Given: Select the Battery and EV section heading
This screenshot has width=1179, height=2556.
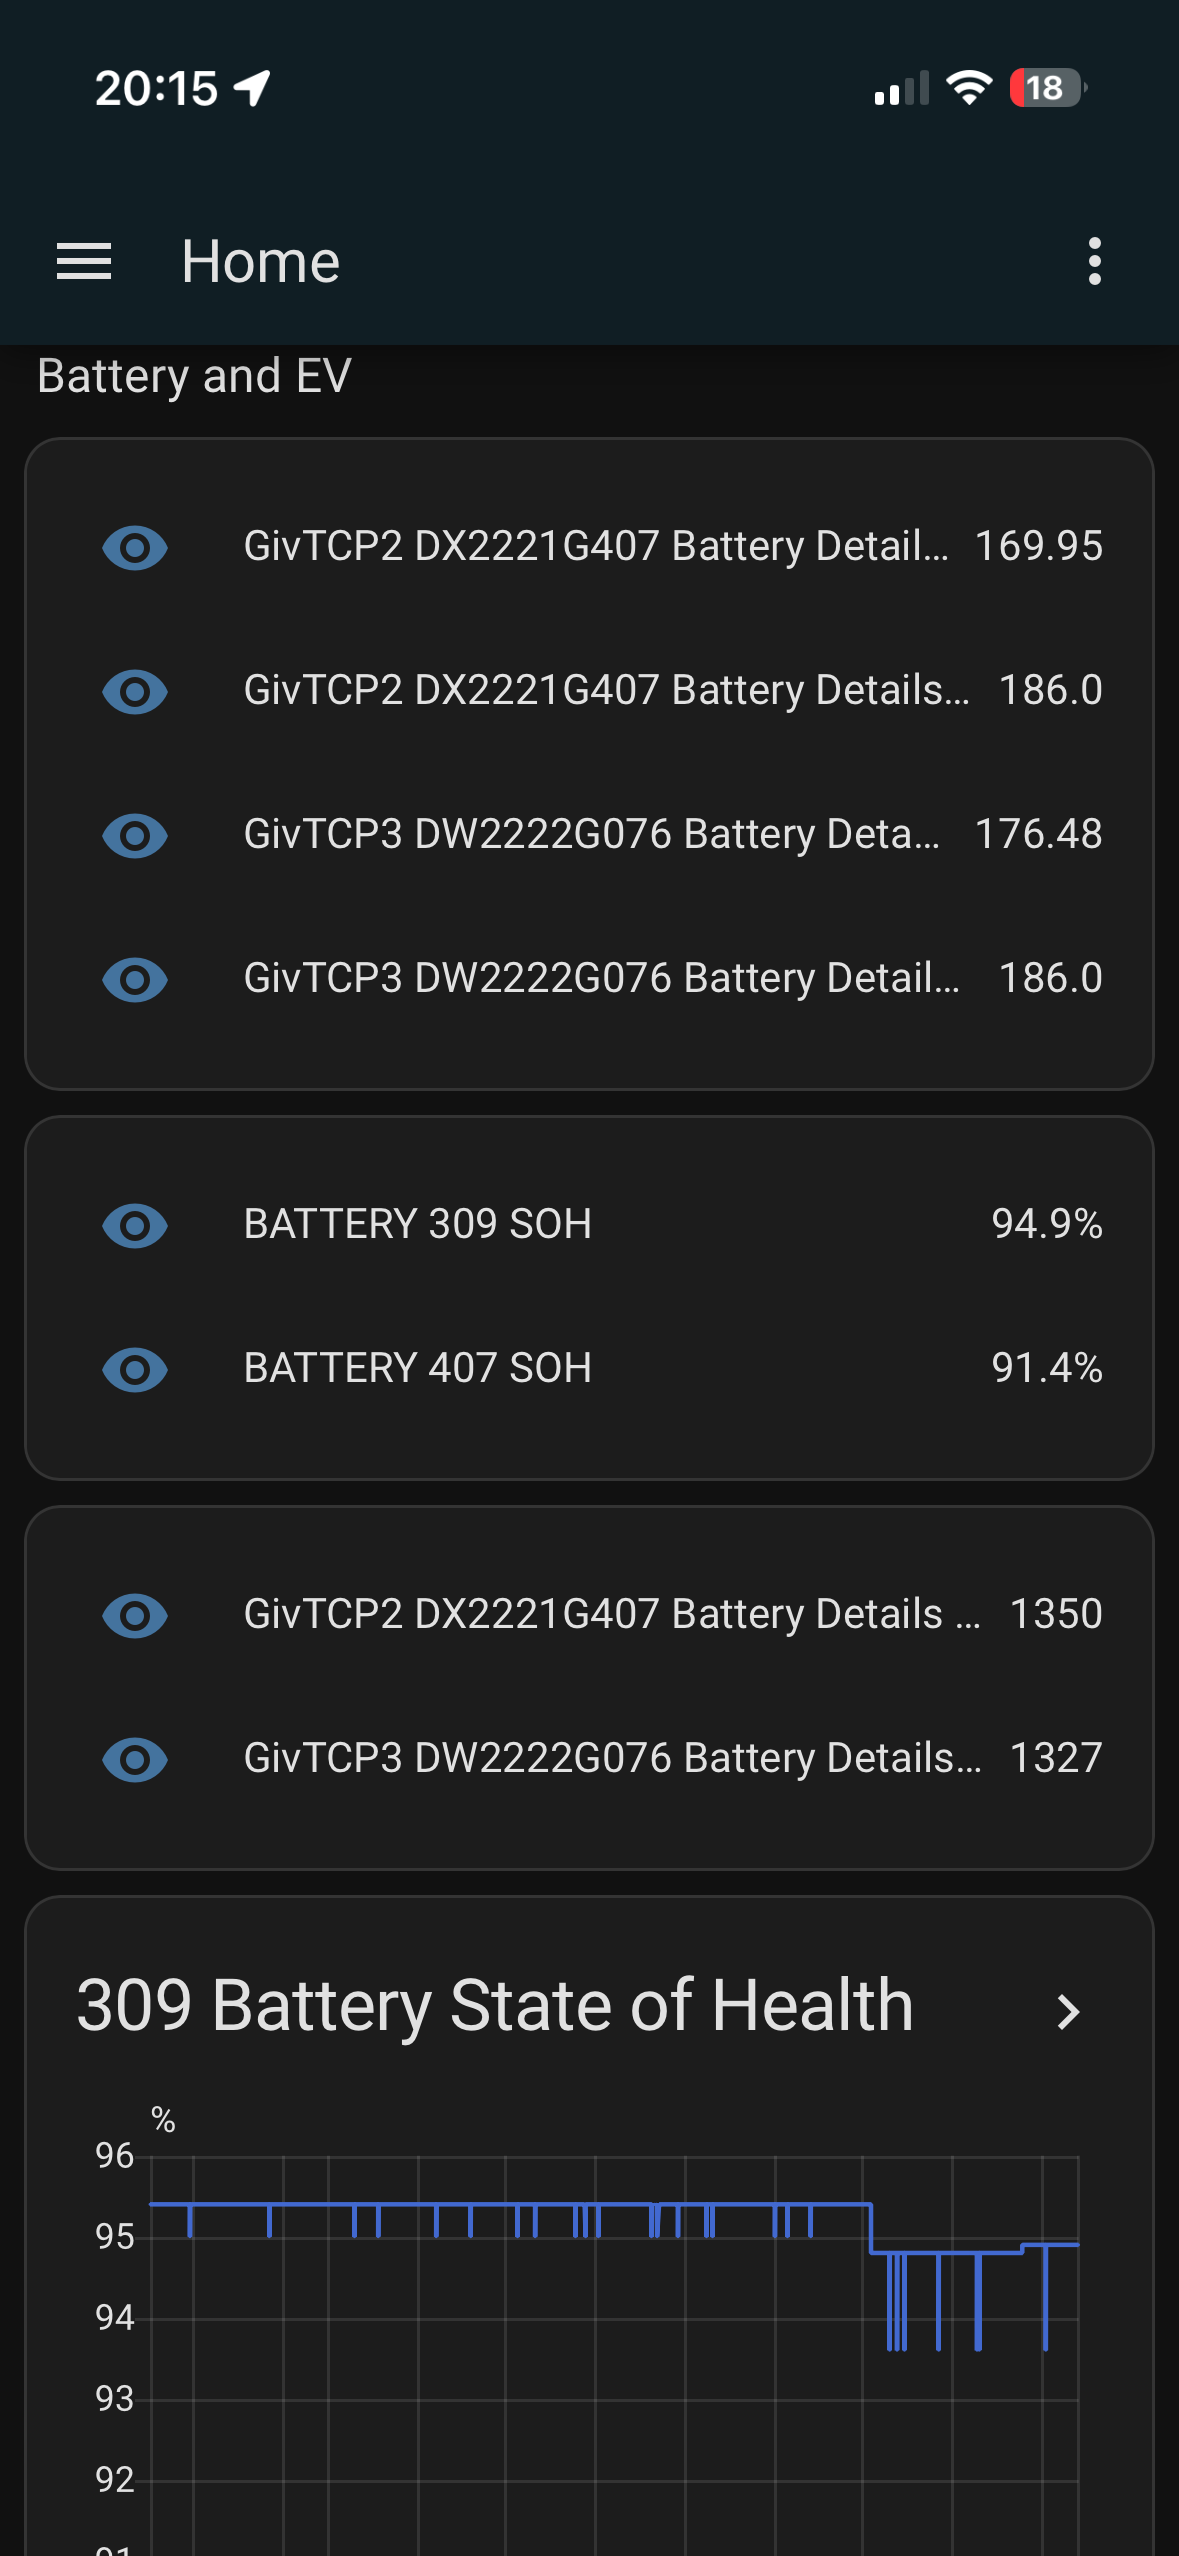Looking at the screenshot, I should (194, 376).
